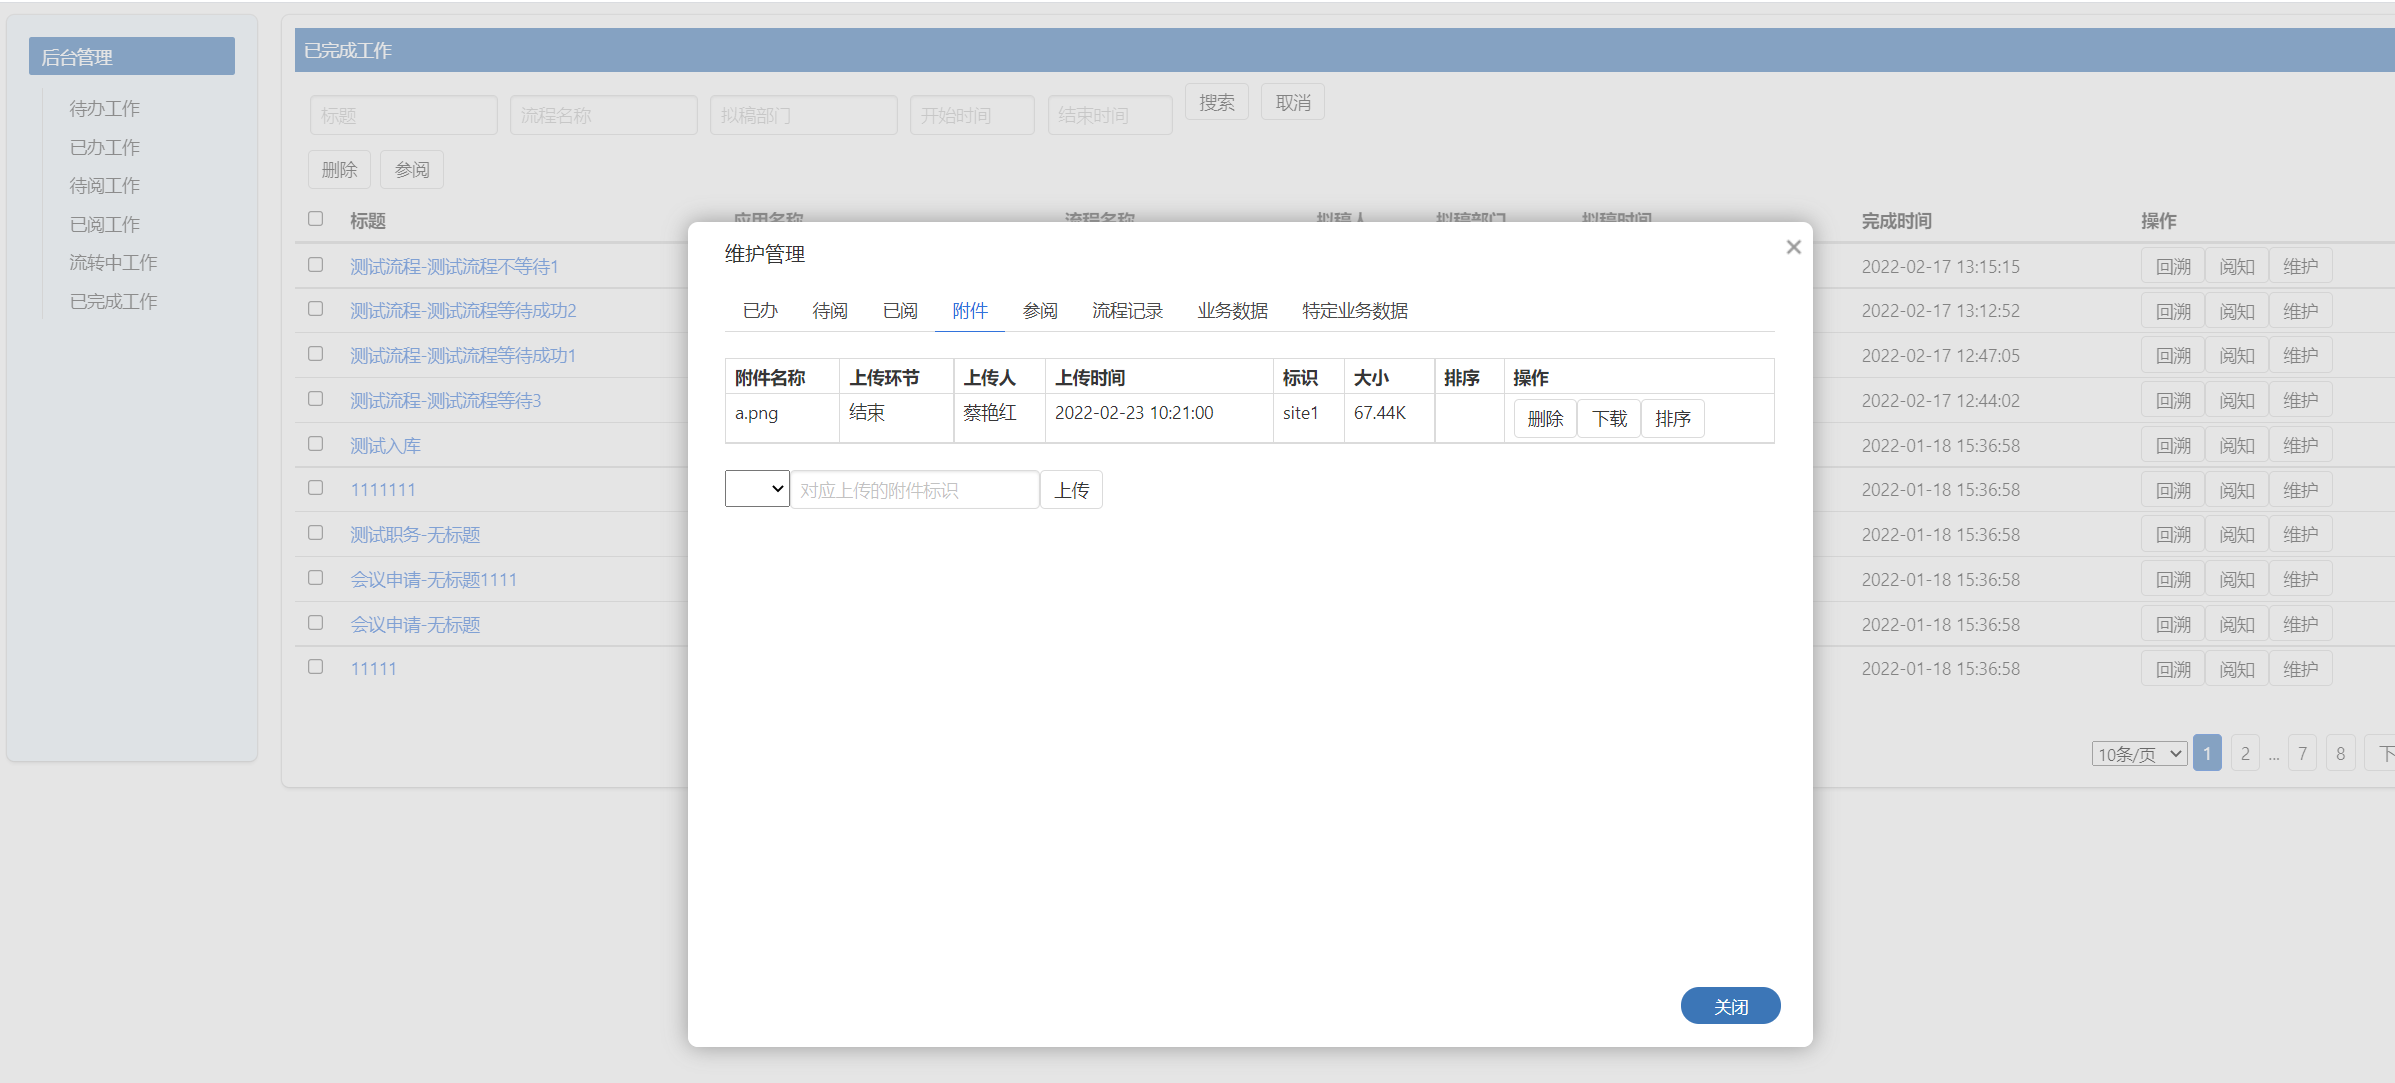Toggle the select-all checkbox in table header
This screenshot has height=1083, width=2395.
[x=316, y=219]
